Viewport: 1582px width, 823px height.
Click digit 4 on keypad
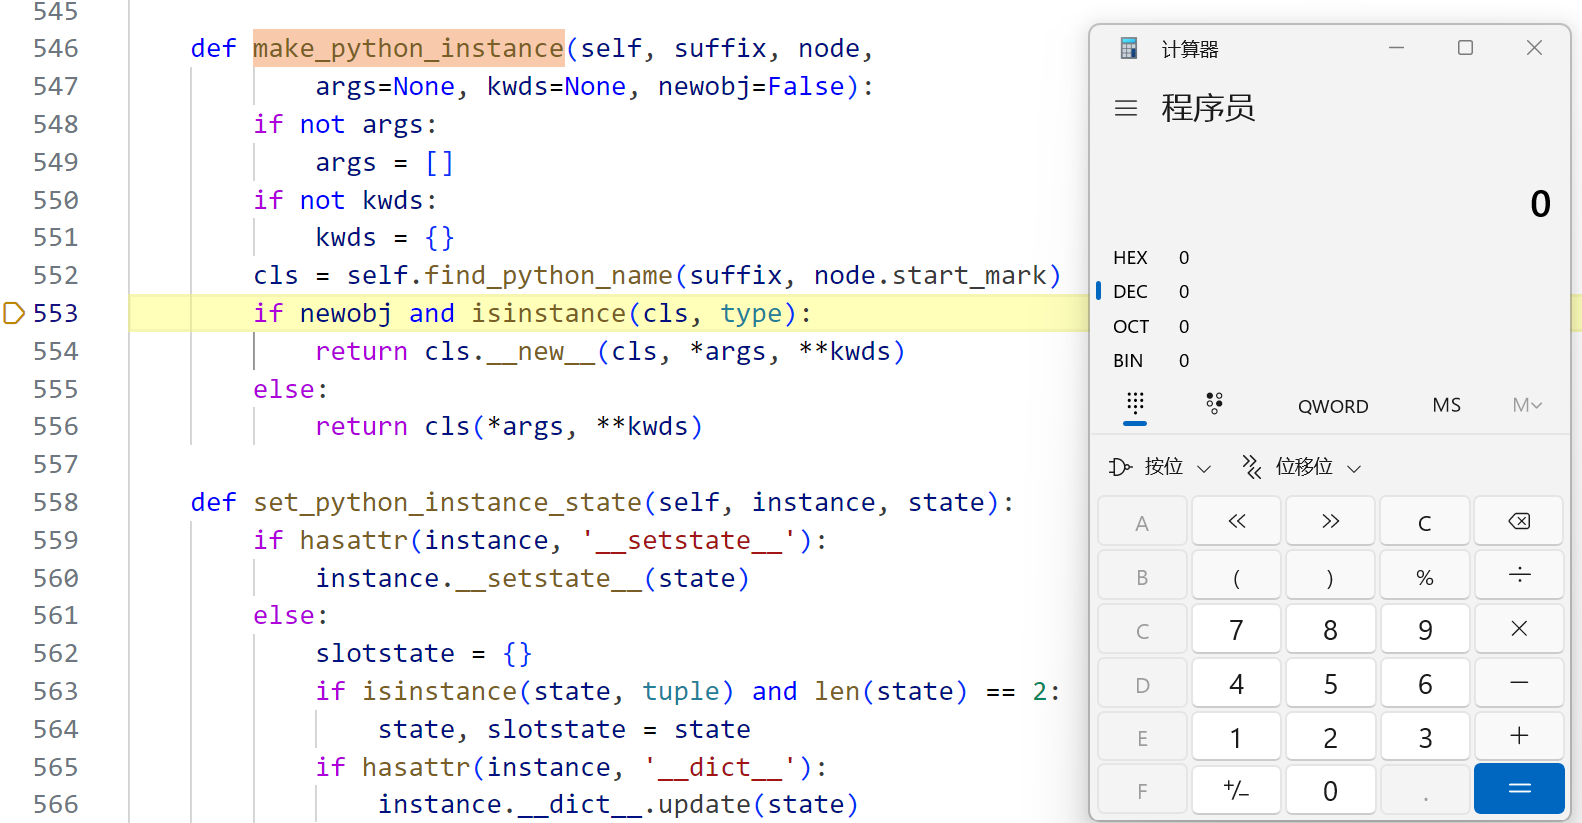coord(1237,683)
